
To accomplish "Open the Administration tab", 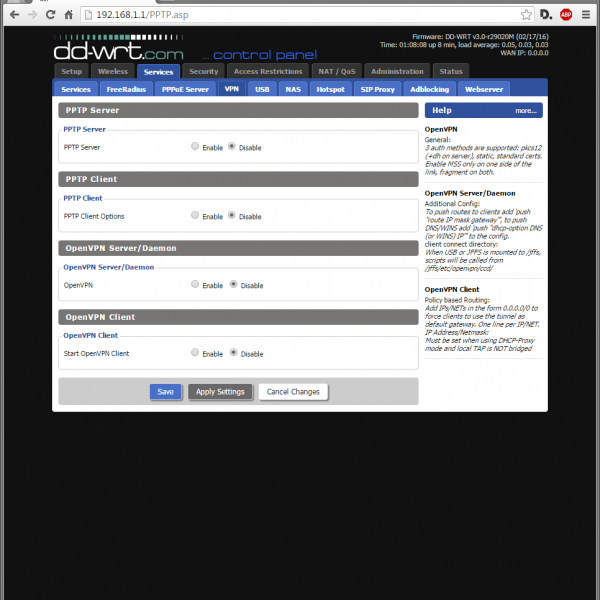I will click(x=397, y=72).
